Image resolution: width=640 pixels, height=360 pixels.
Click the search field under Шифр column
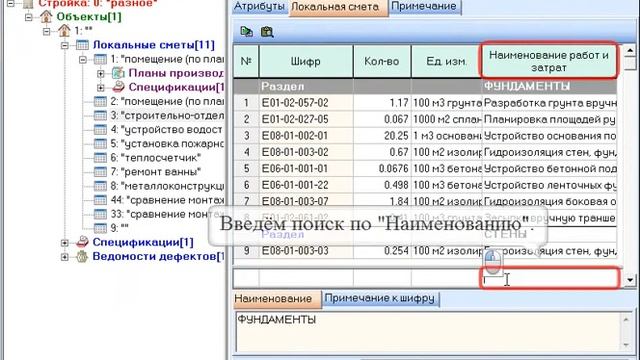click(x=306, y=278)
